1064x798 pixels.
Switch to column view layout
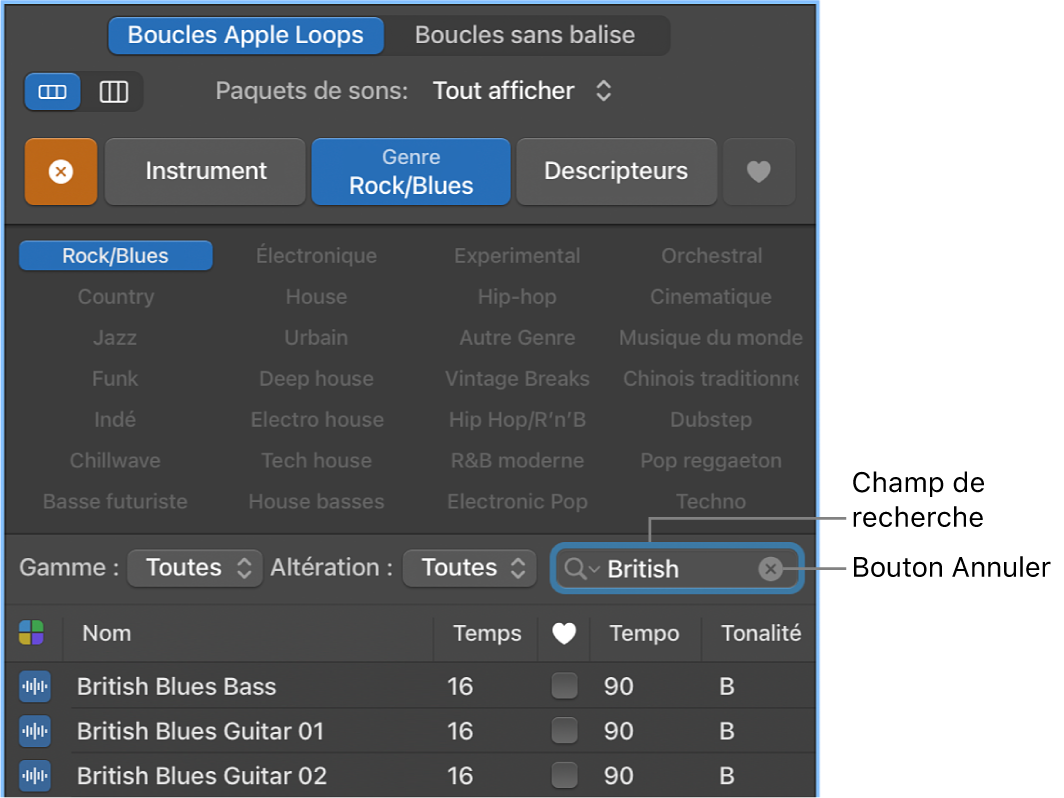coord(114,91)
